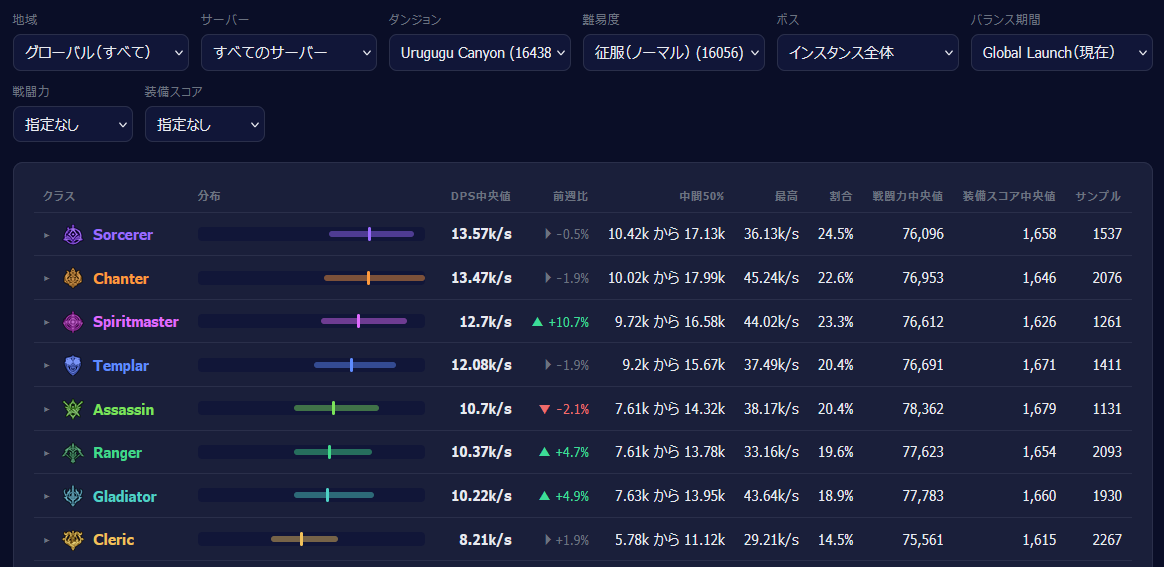Screen dimensions: 1164x567
Task: Click the Assassin class name
Action: coord(123,409)
